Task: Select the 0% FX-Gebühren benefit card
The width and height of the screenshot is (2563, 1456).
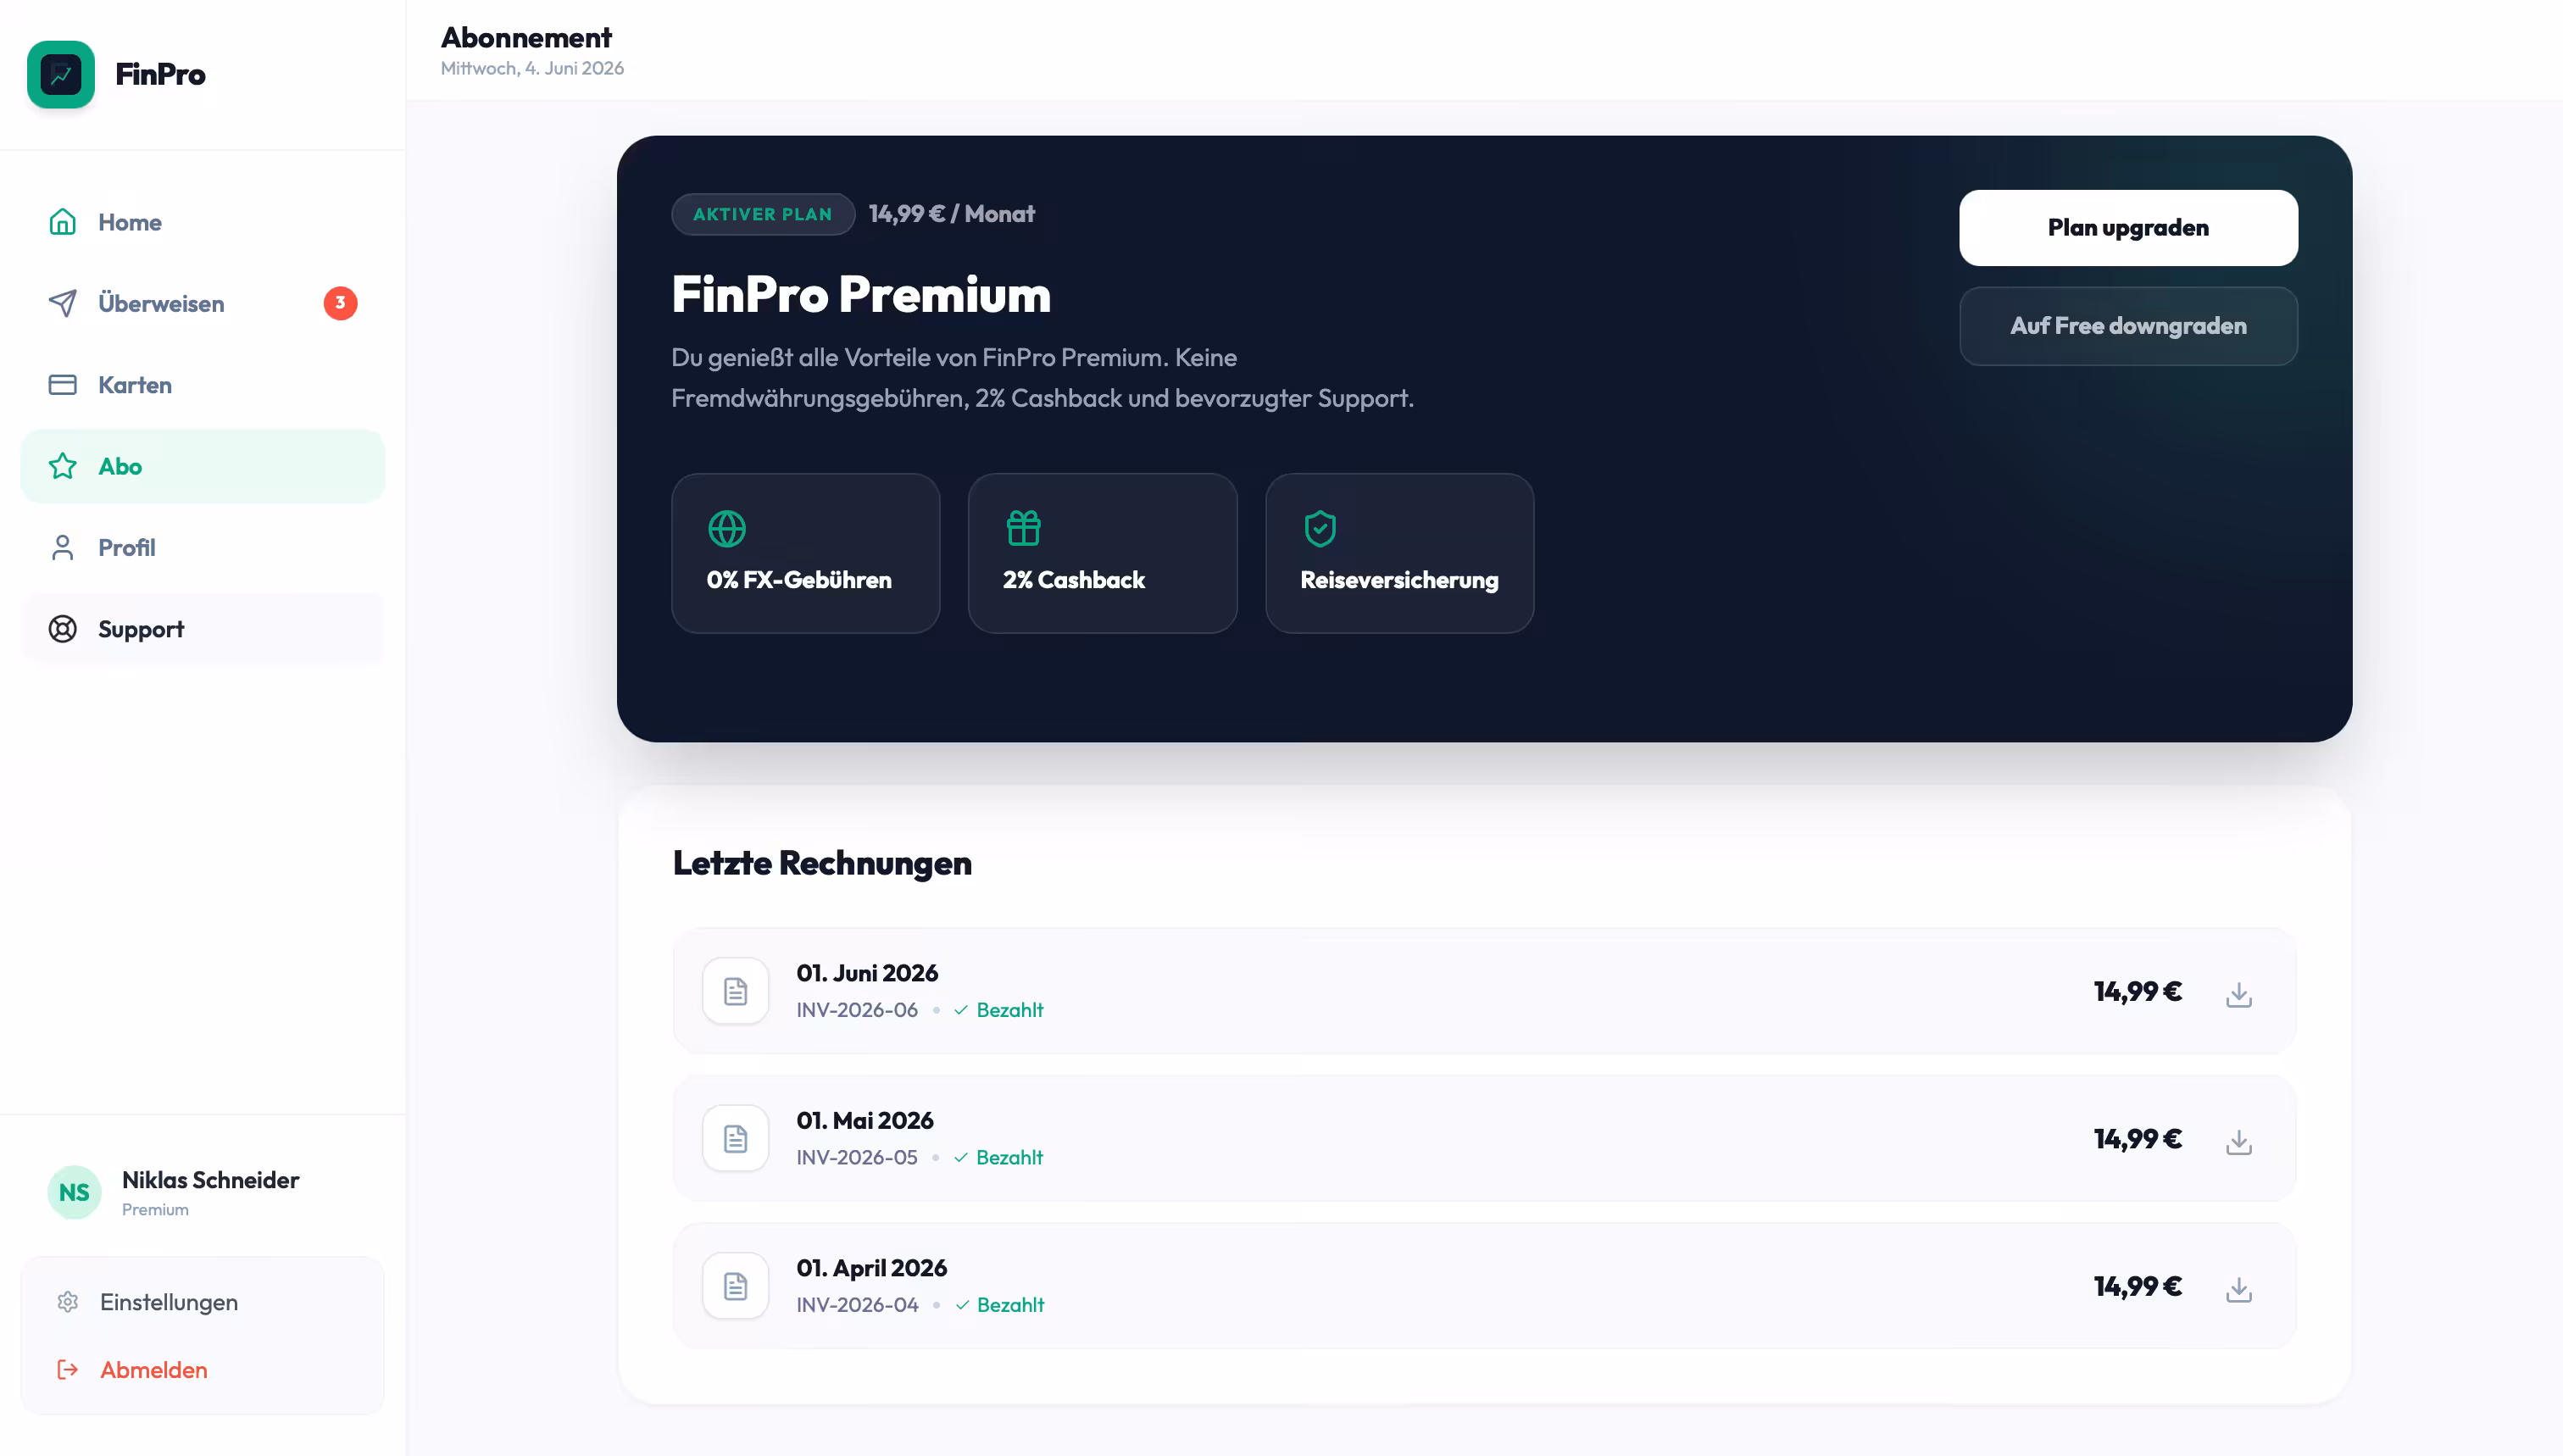Action: coord(805,553)
